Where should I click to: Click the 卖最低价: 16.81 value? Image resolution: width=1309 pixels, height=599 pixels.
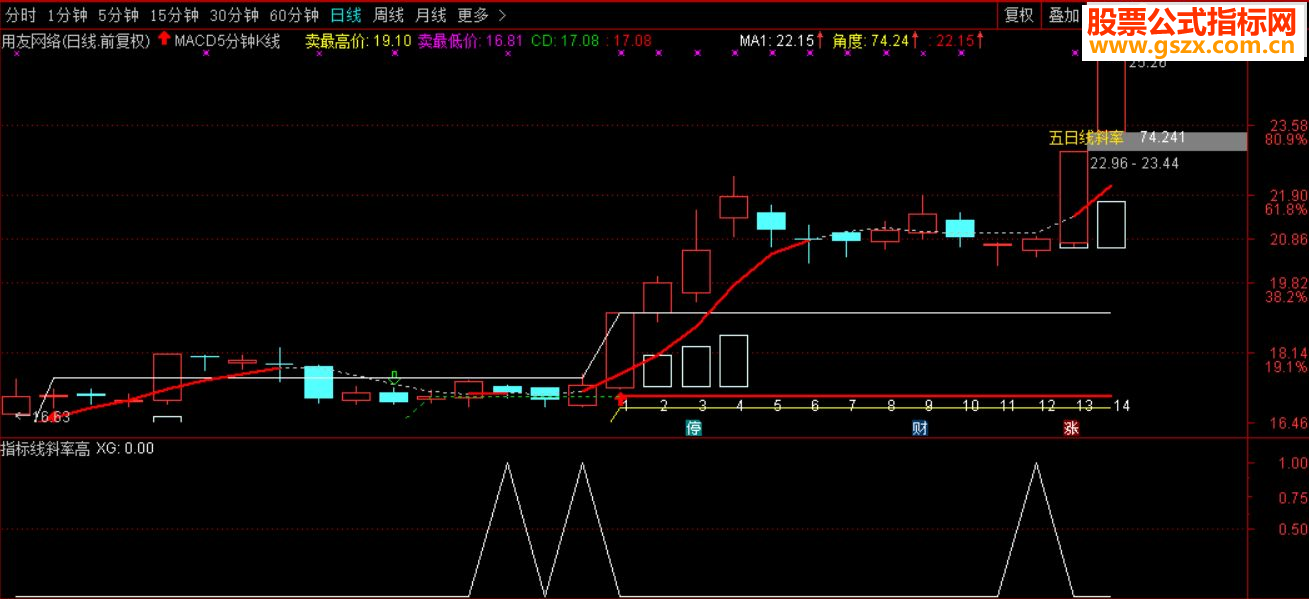(470, 41)
